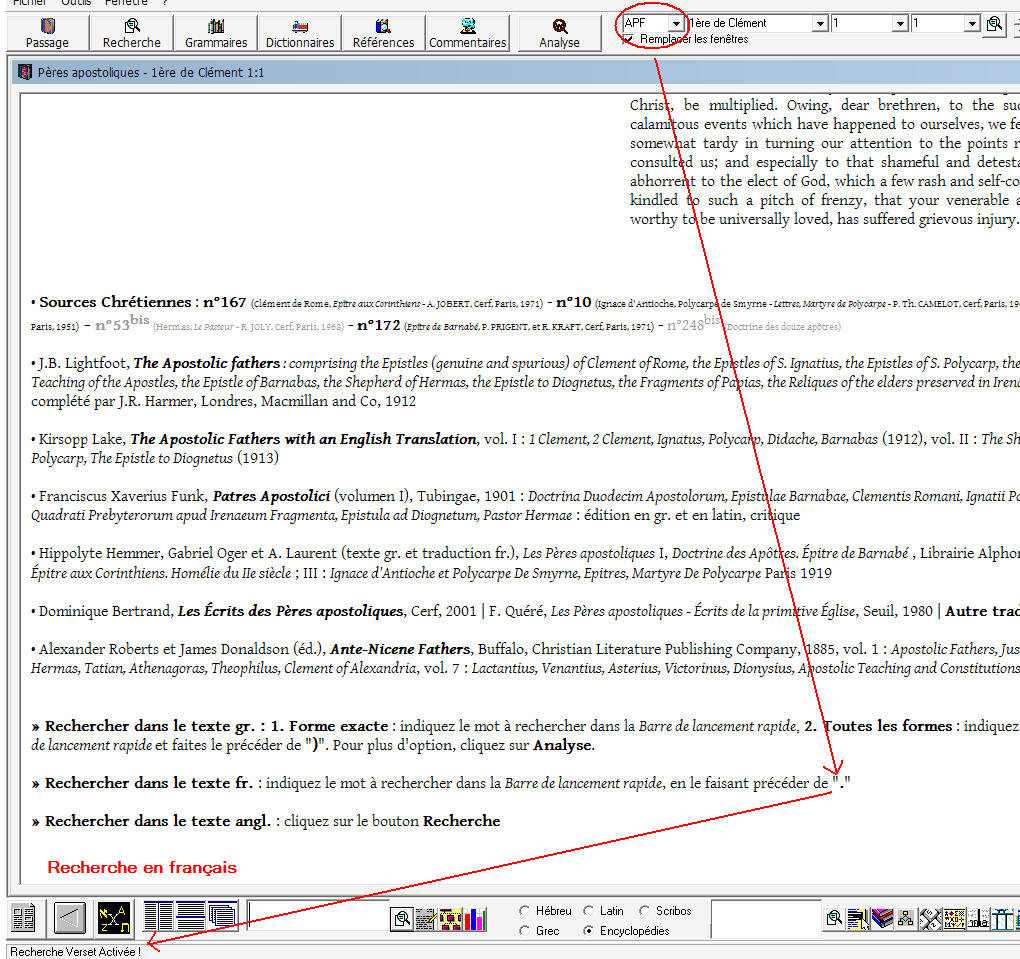Click the 'Sources Chrétiennes' heading text
Screen dimensions: 1020x959
click(115, 303)
